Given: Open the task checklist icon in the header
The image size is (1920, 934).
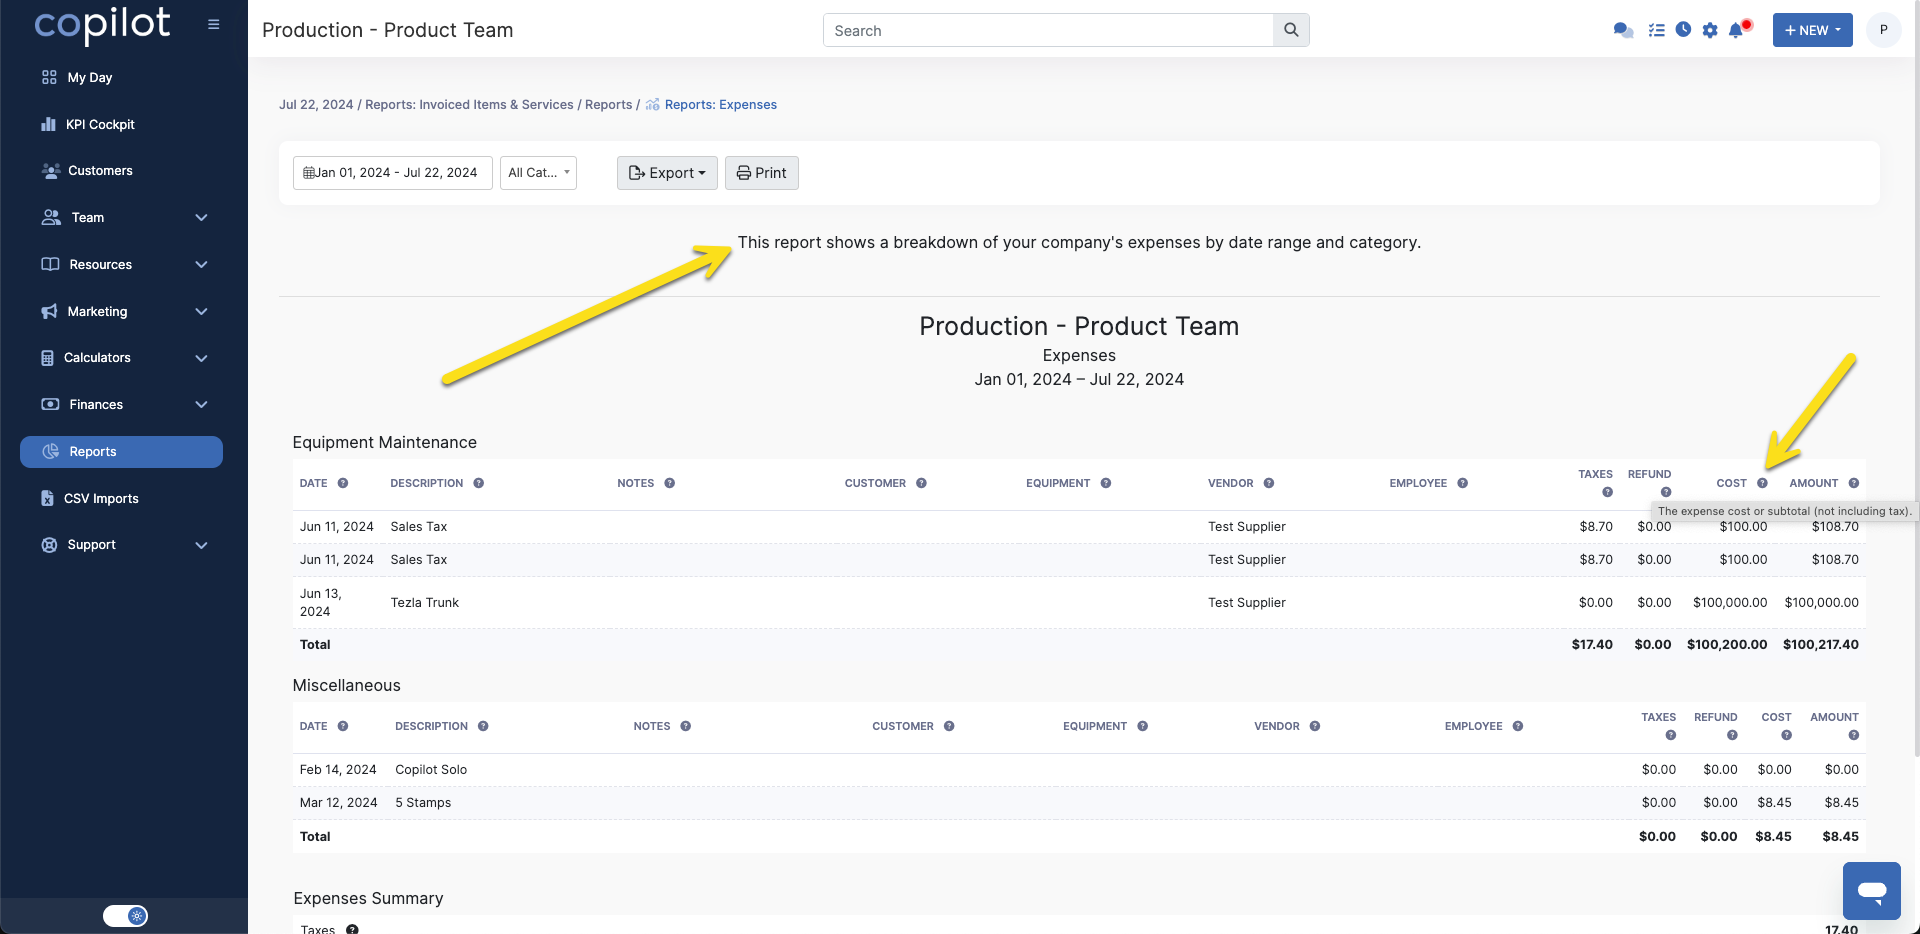Looking at the screenshot, I should click(1656, 30).
